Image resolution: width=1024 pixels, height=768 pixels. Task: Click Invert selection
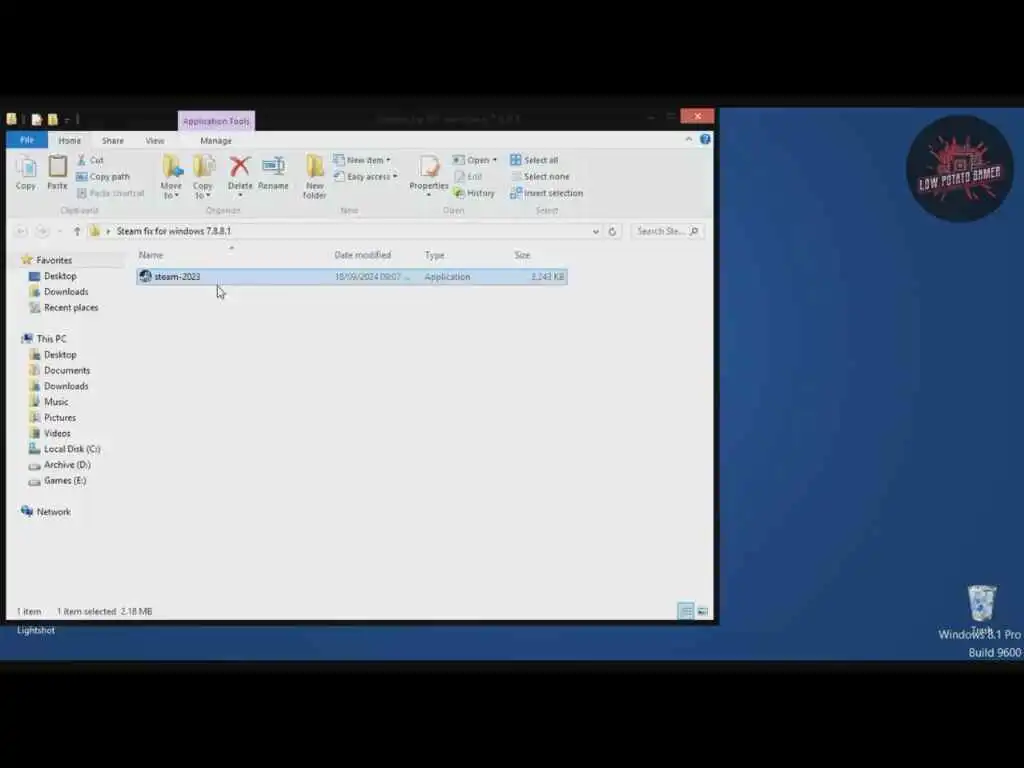(547, 193)
